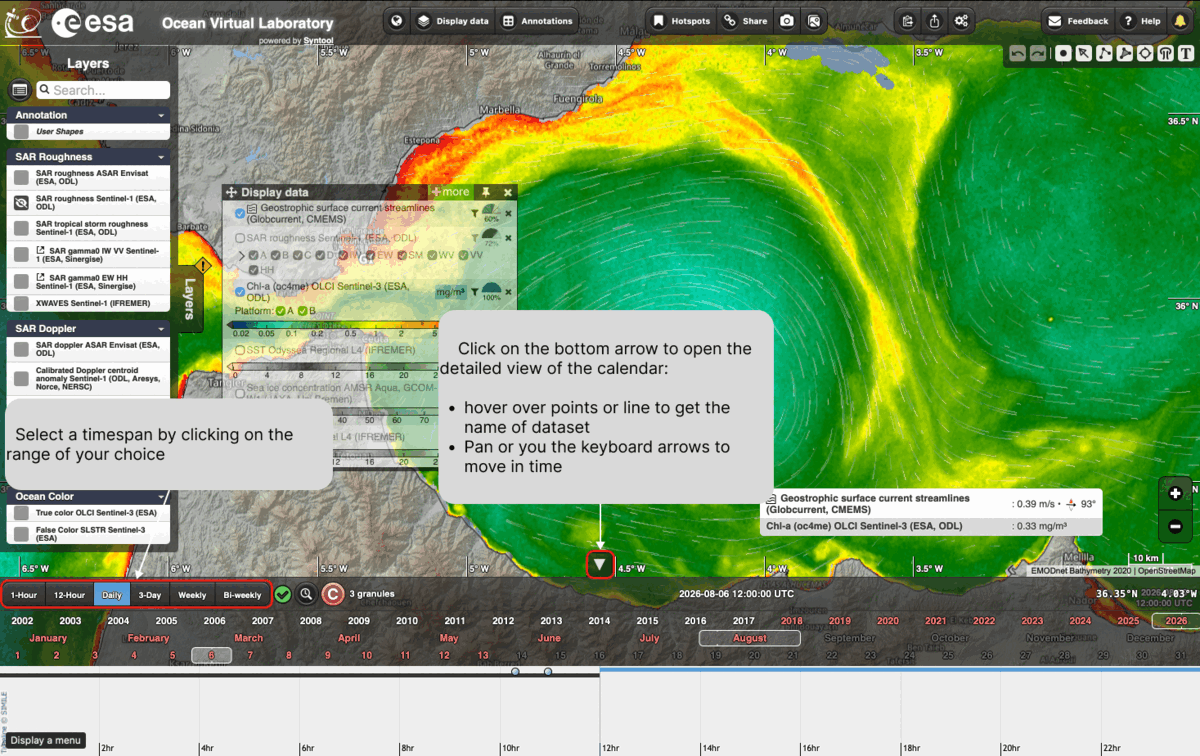Uncheck Geostrophic surface current streamlines layer
This screenshot has height=756, width=1200.
pyautogui.click(x=240, y=213)
